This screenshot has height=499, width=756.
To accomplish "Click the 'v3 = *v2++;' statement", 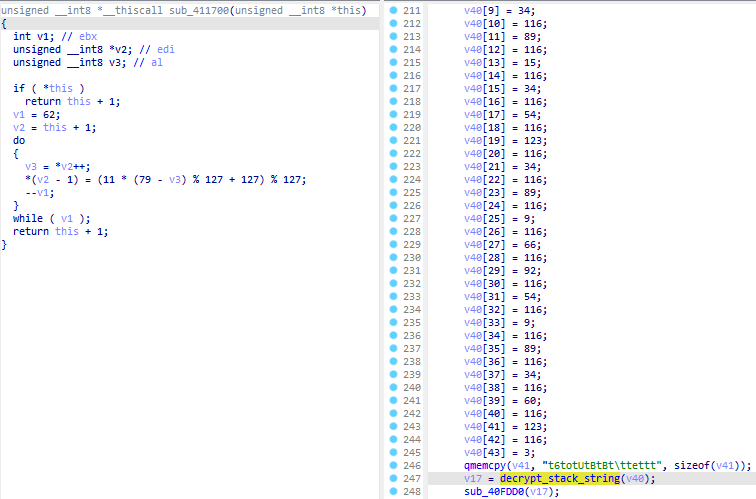I will pos(58,166).
